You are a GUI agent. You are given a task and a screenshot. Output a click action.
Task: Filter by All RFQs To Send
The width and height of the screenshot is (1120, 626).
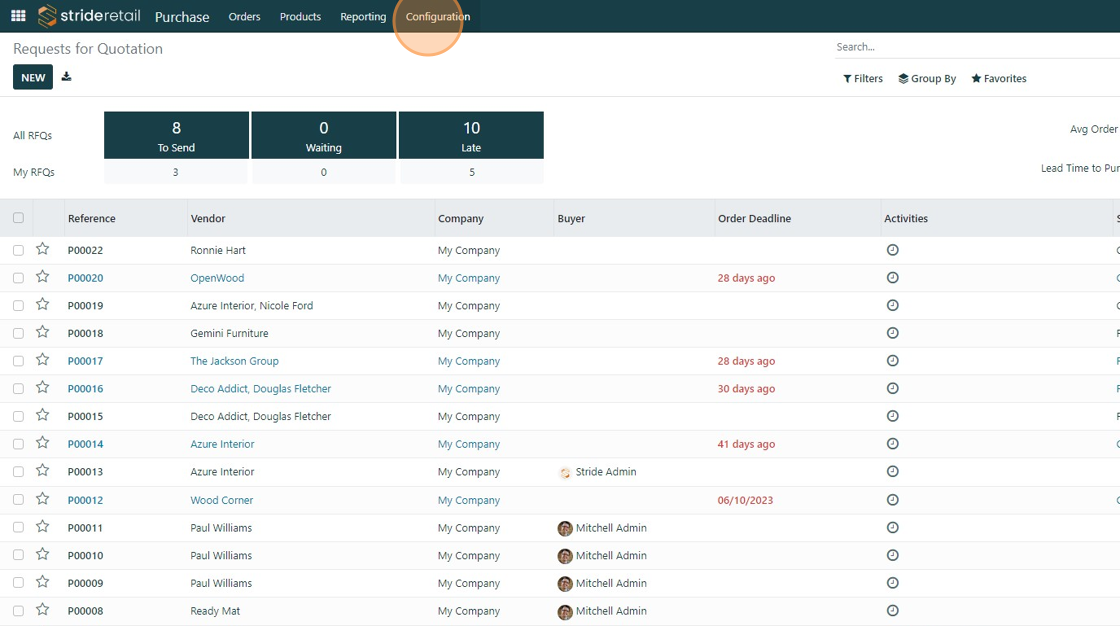(176, 135)
